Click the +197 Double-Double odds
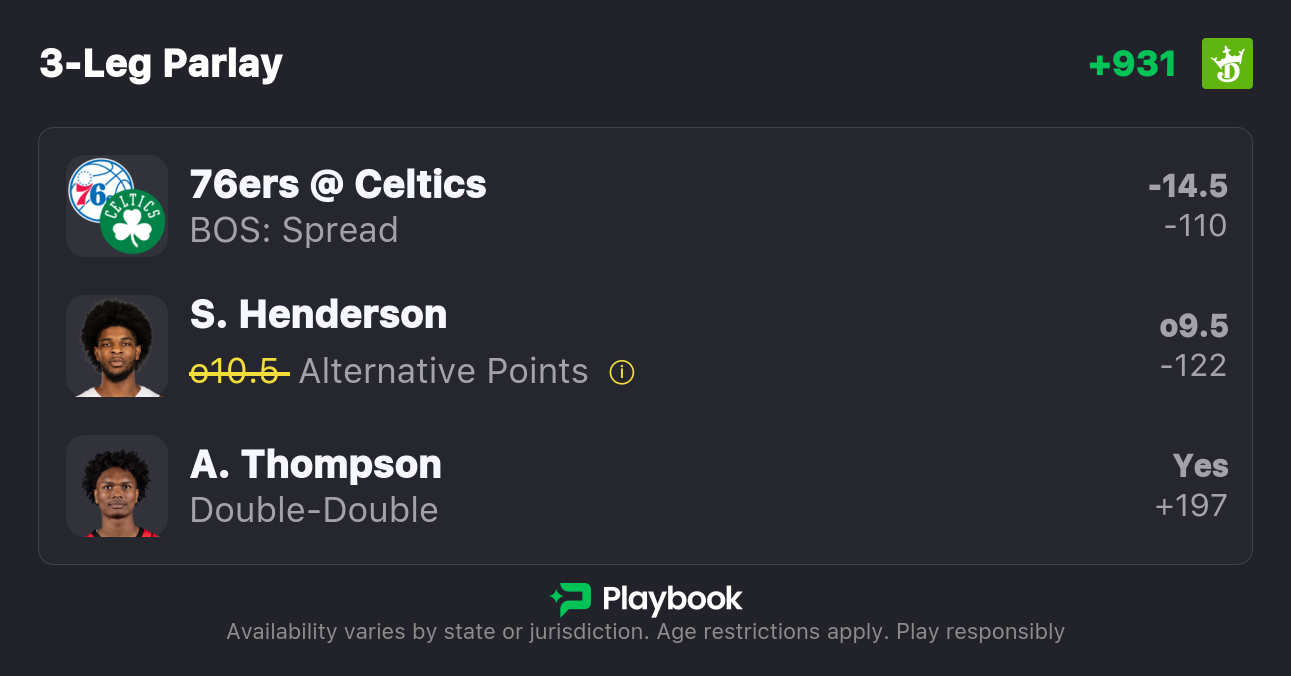The width and height of the screenshot is (1291, 676). 1191,506
